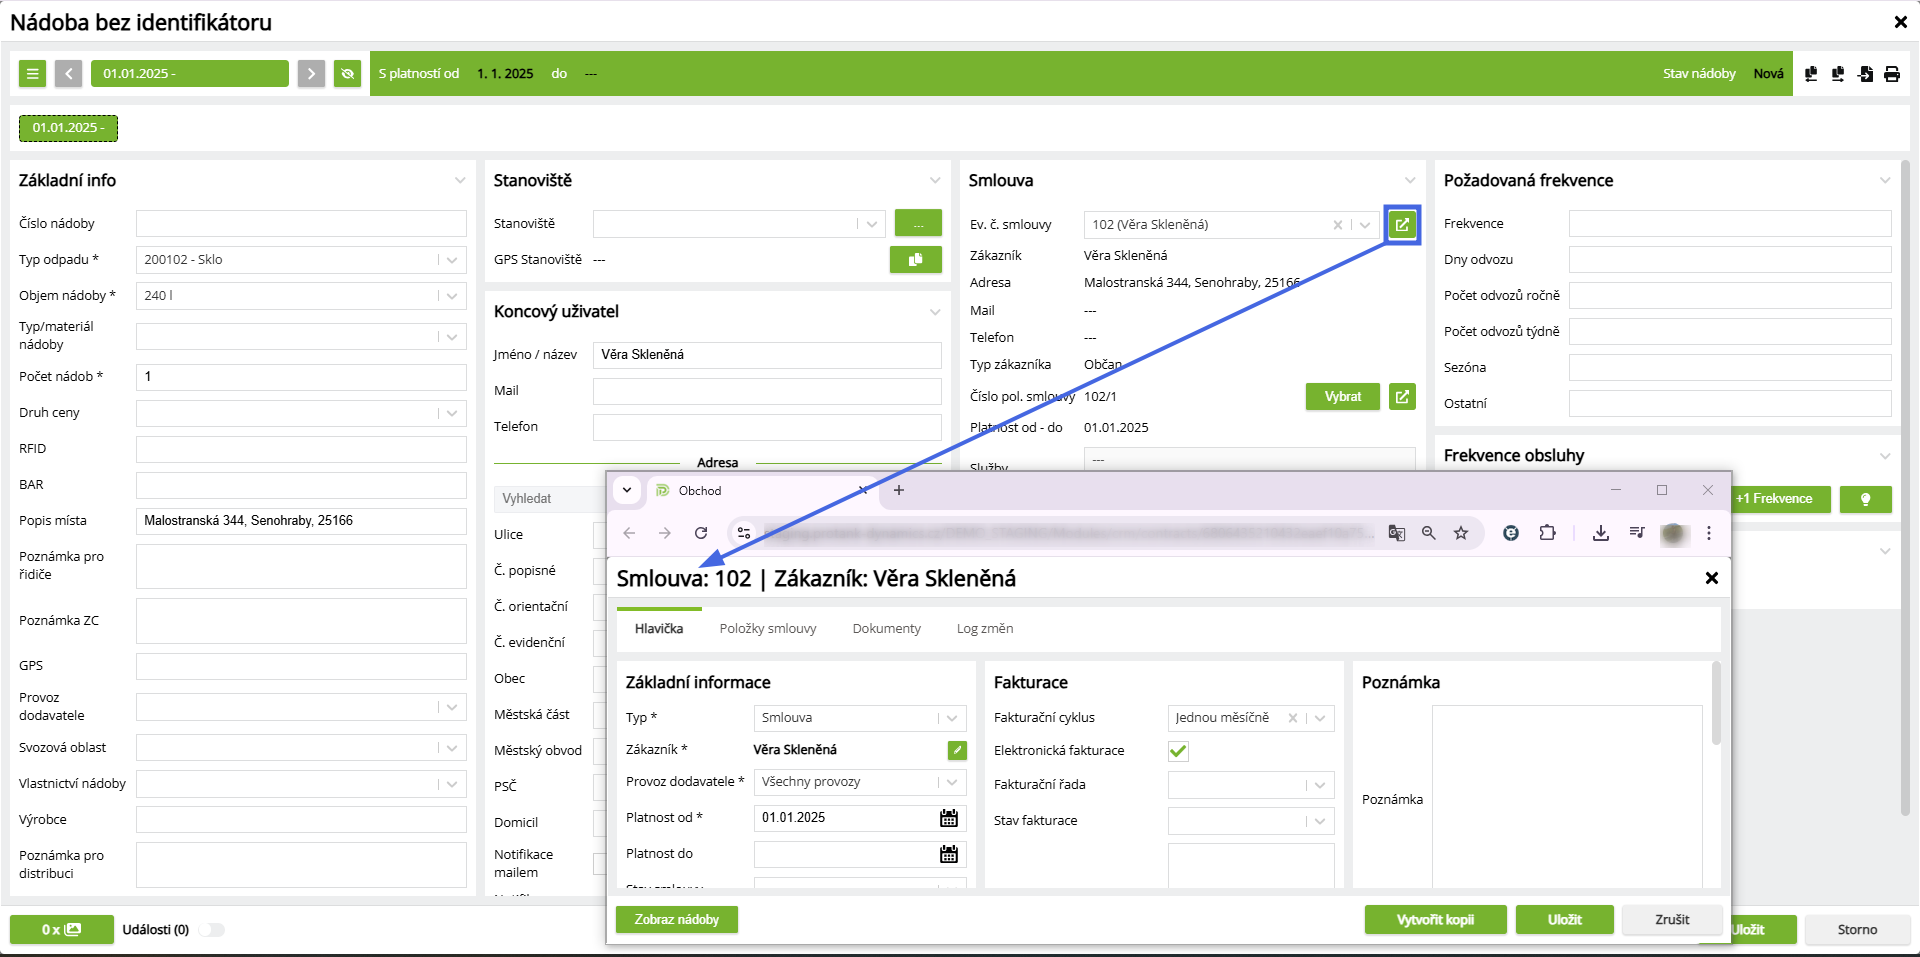Image resolution: width=1920 pixels, height=957 pixels.
Task: Click the Jméno / název field
Action: coord(767,355)
